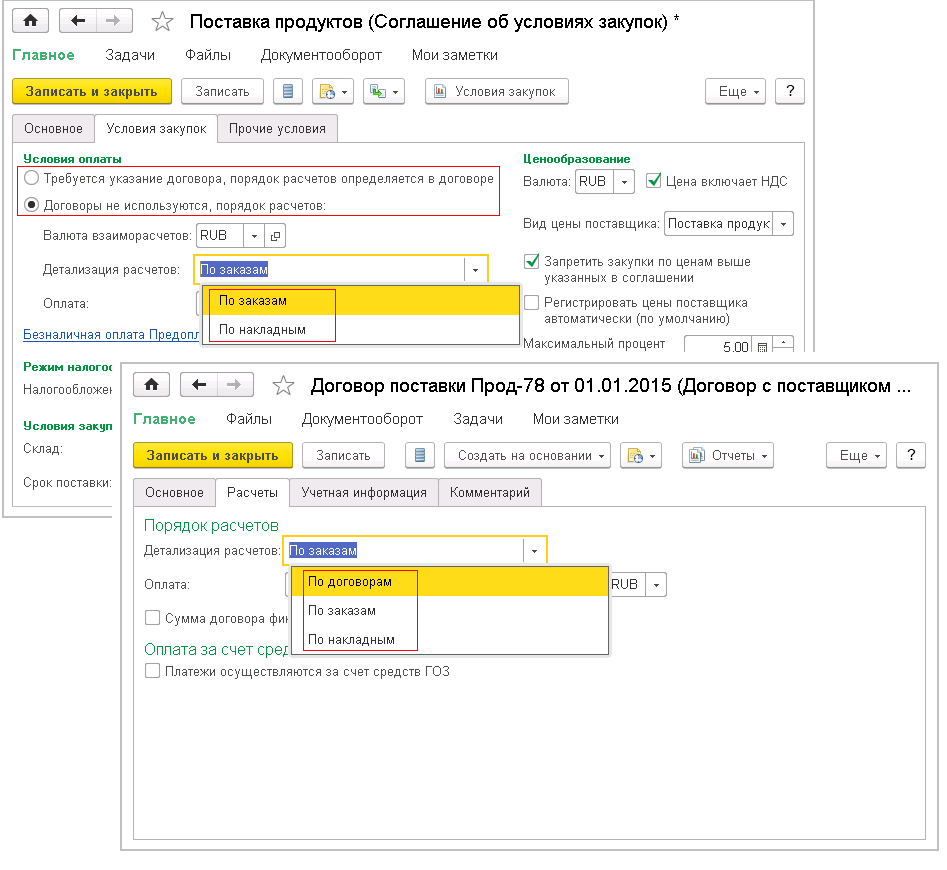Screen dimensions: 947x870
Task: Expand the 'Вид цены поставщика' dropdown
Action: 783,223
